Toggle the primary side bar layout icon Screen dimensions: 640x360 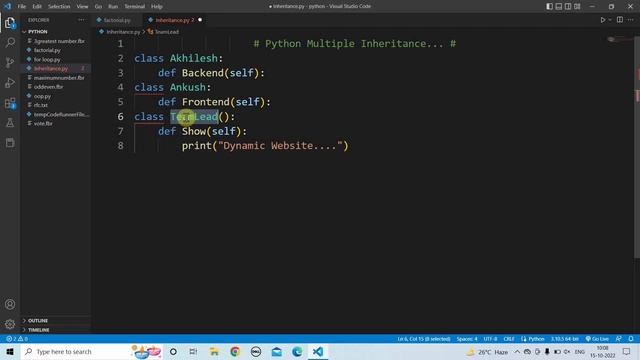[549, 7]
